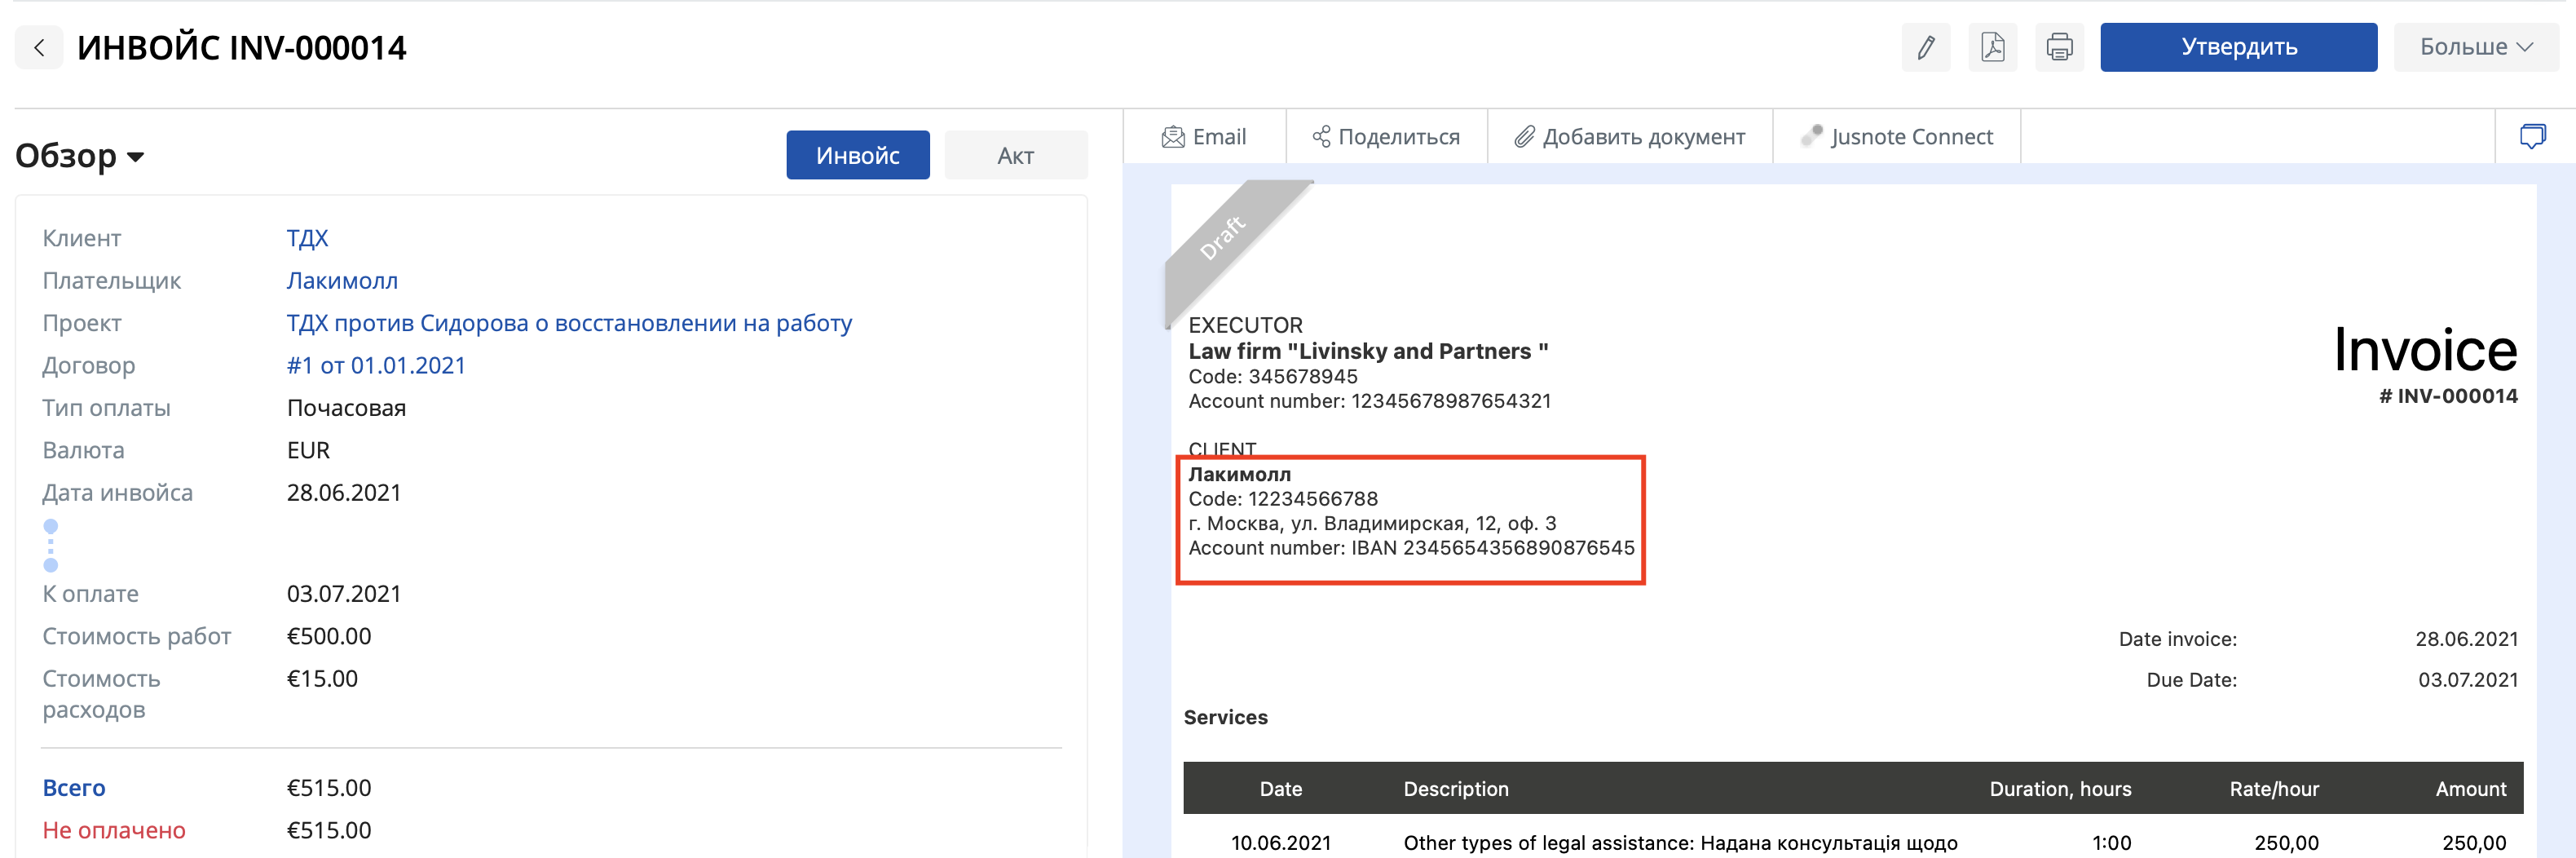Click the Description column header
Screen dimensions: 2576x858
1456,789
